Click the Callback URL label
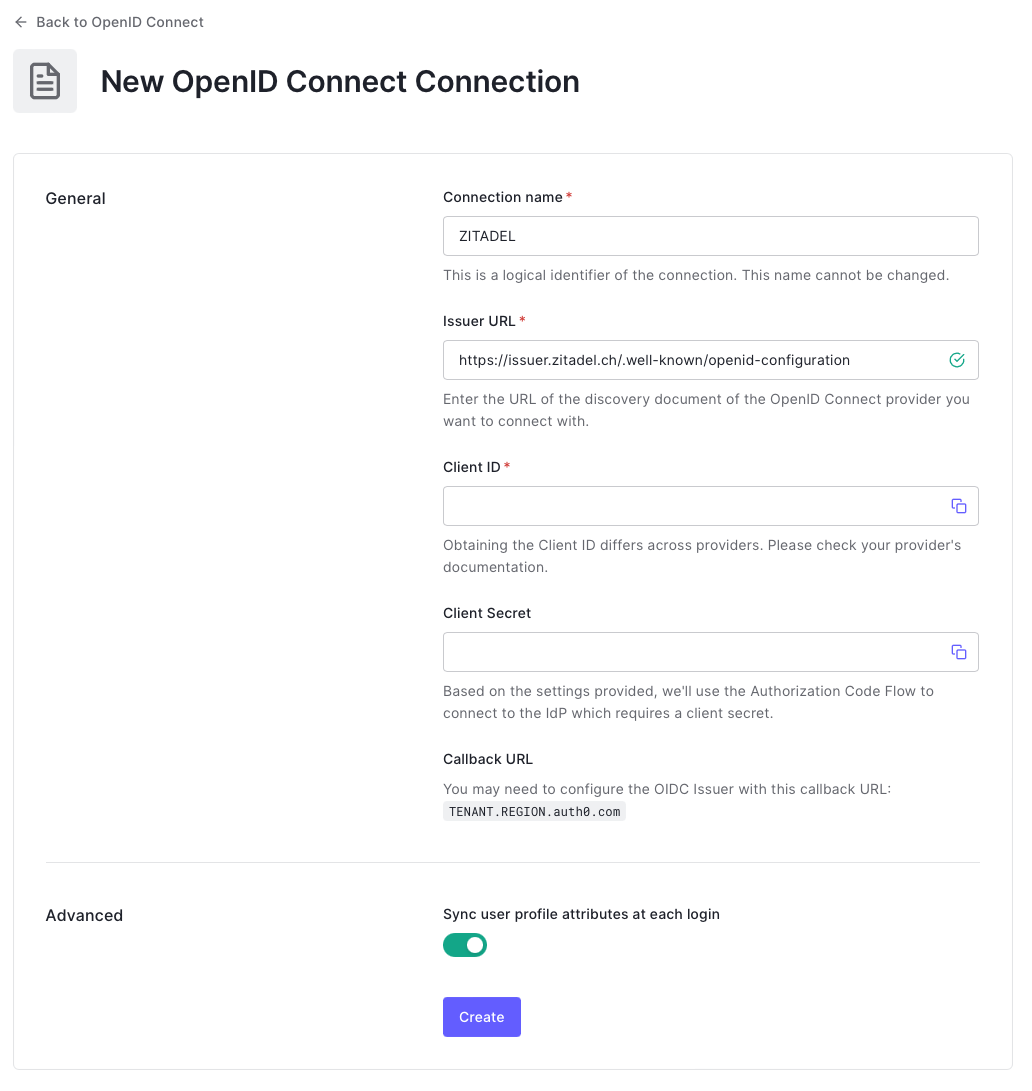The width and height of the screenshot is (1032, 1091). click(488, 759)
